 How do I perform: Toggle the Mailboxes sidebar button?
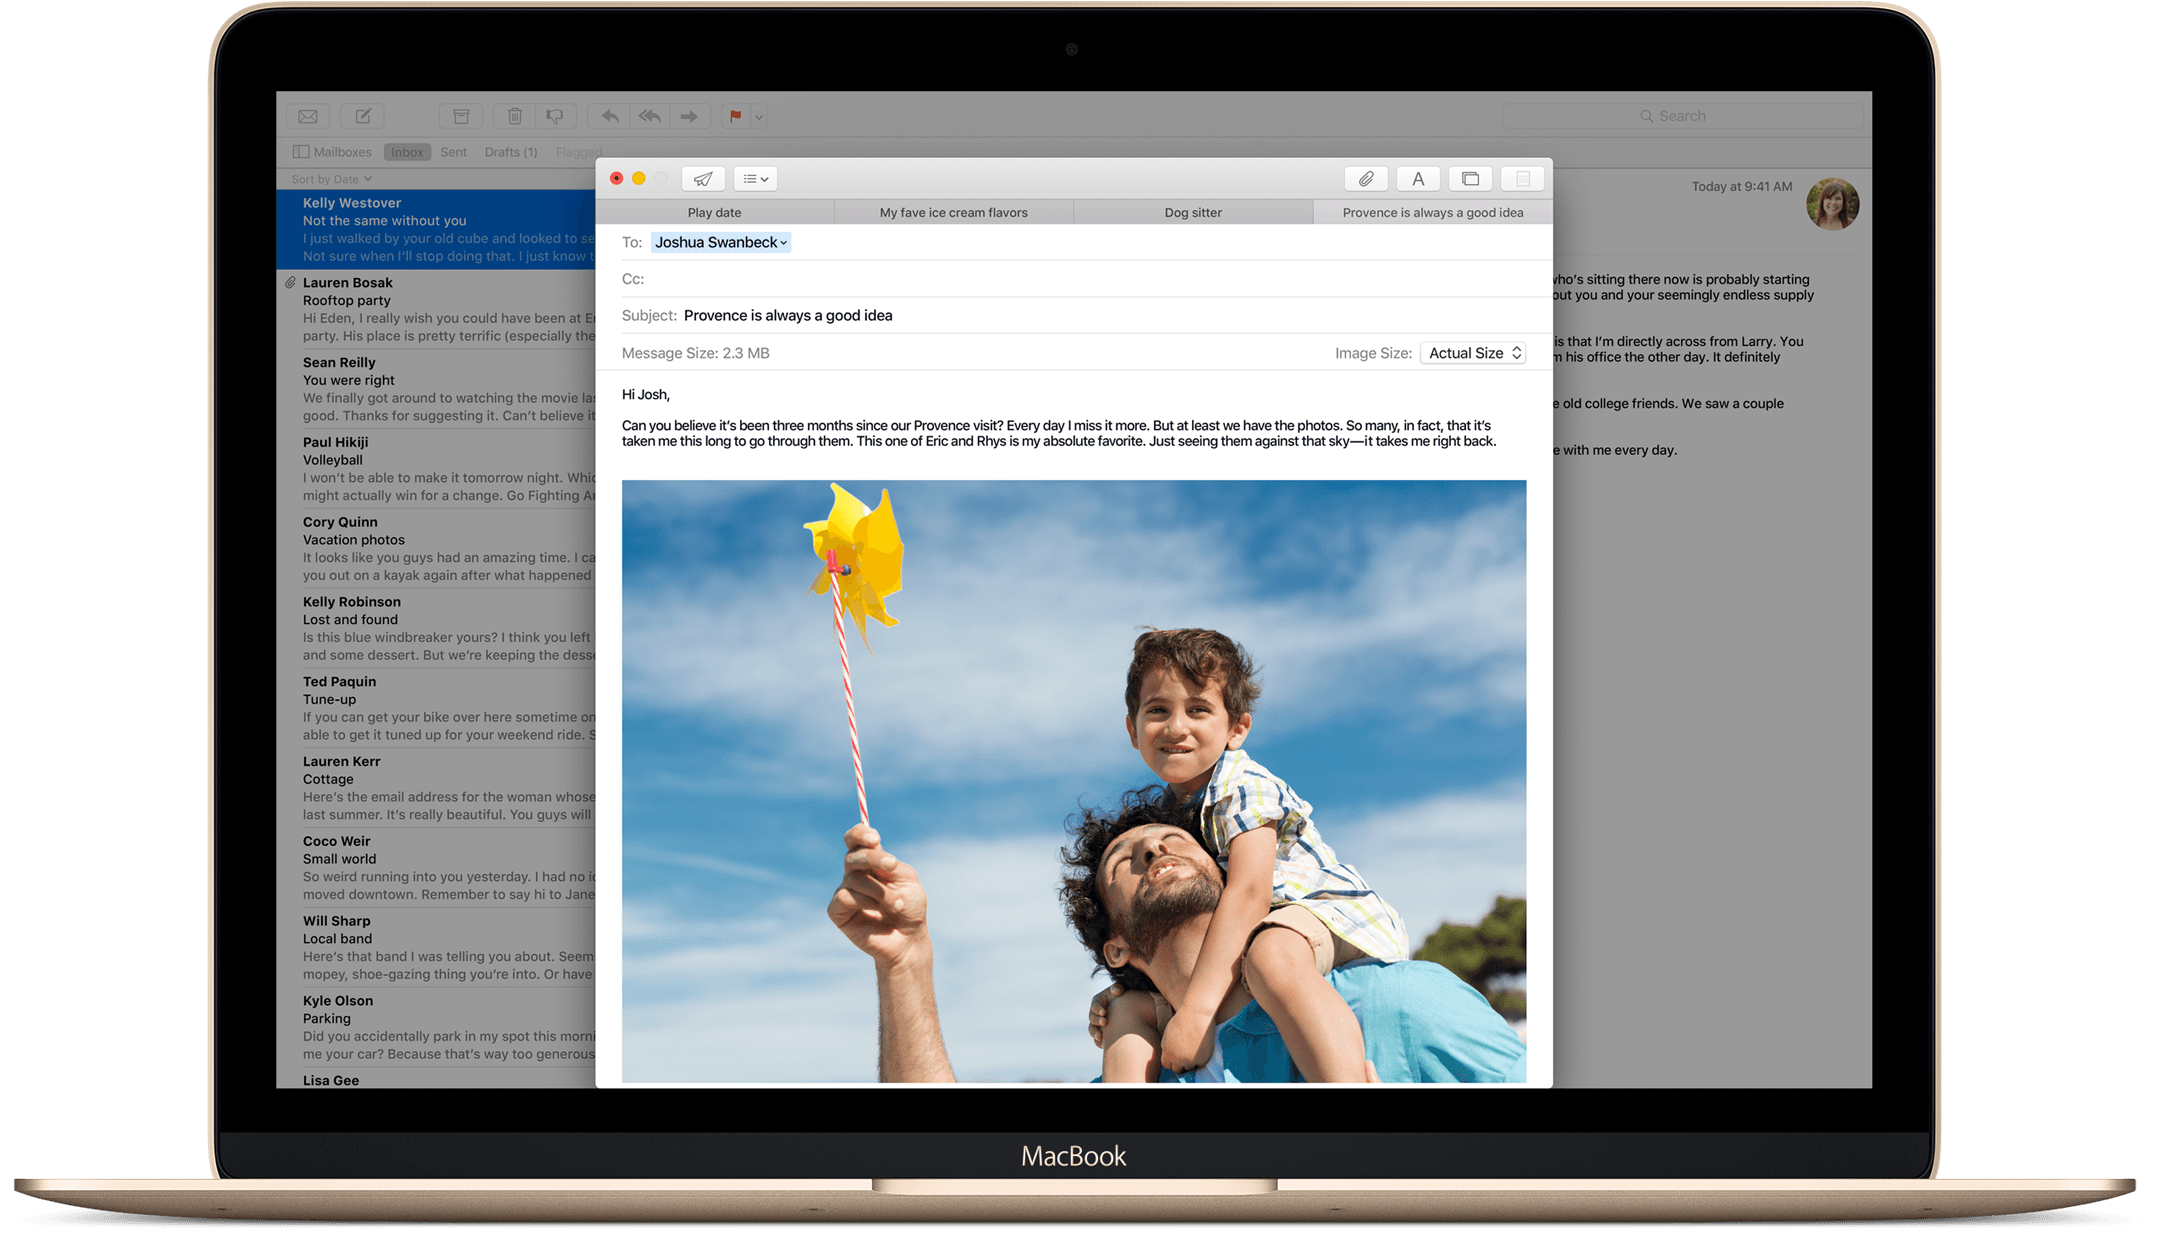(x=332, y=152)
